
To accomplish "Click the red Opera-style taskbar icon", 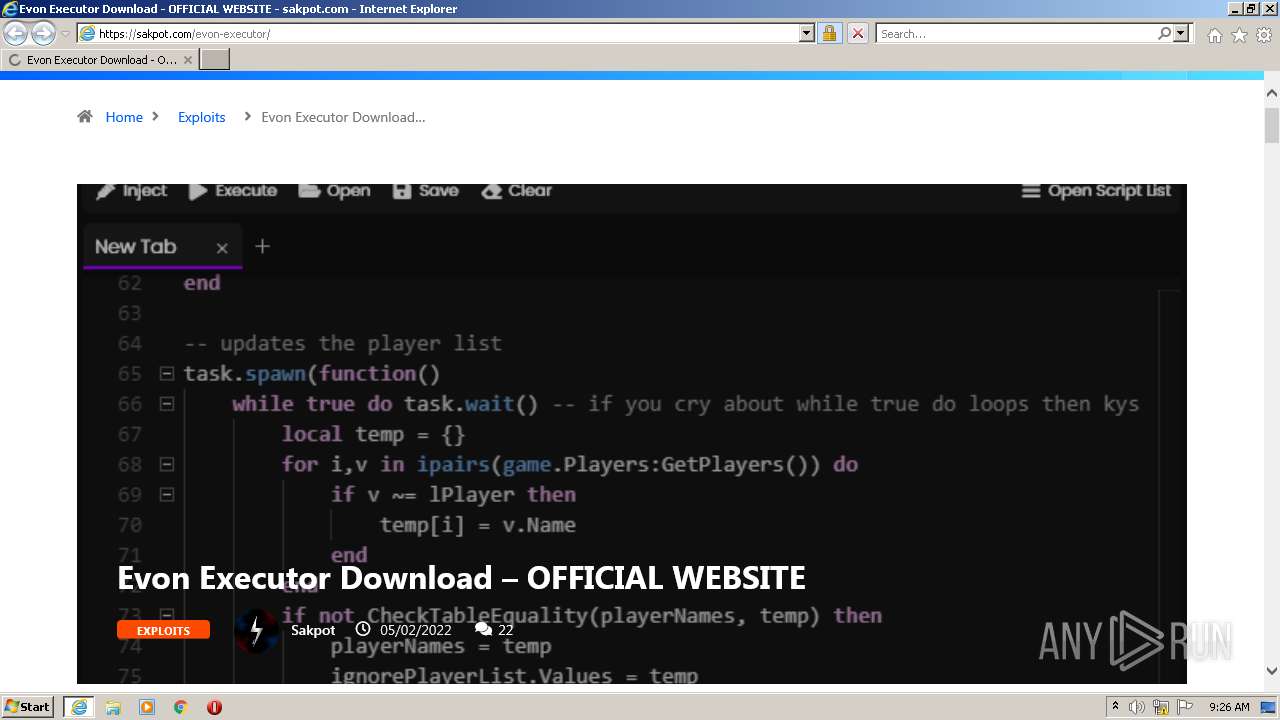I will click(214, 707).
